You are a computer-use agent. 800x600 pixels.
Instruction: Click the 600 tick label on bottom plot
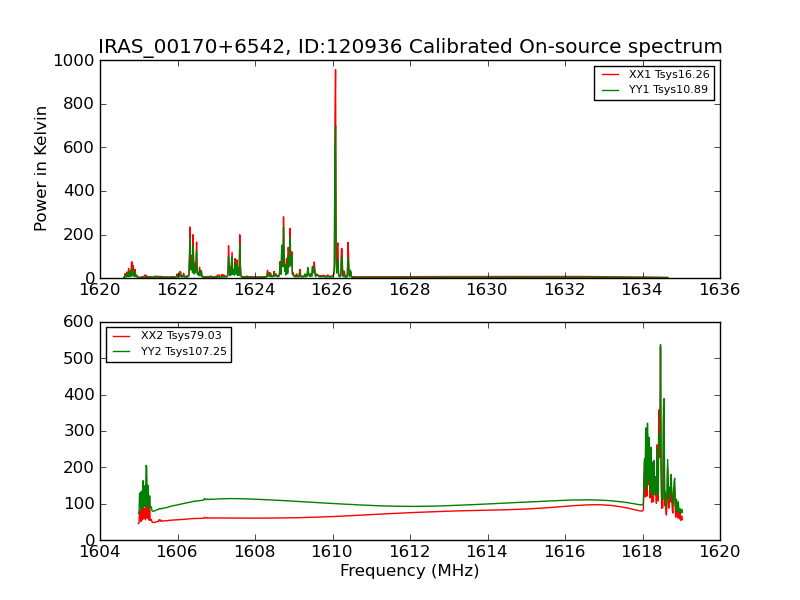[x=79, y=322]
